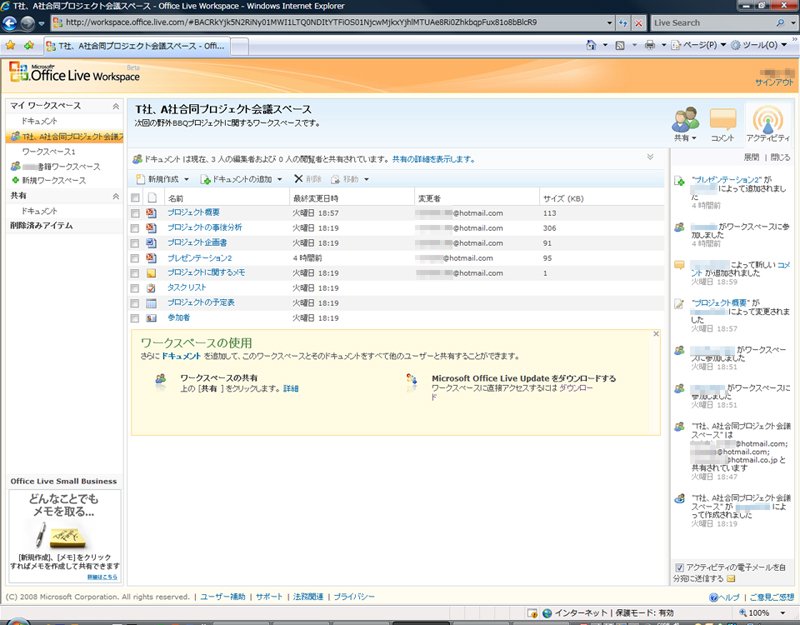
Task: Click the refresh button in address bar
Action: (x=623, y=23)
